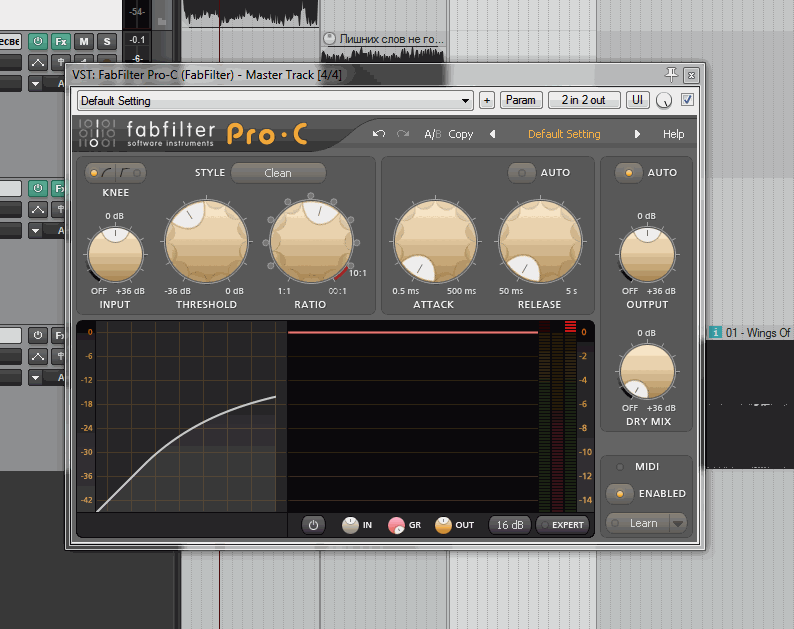Open the Param button menu

coord(521,100)
